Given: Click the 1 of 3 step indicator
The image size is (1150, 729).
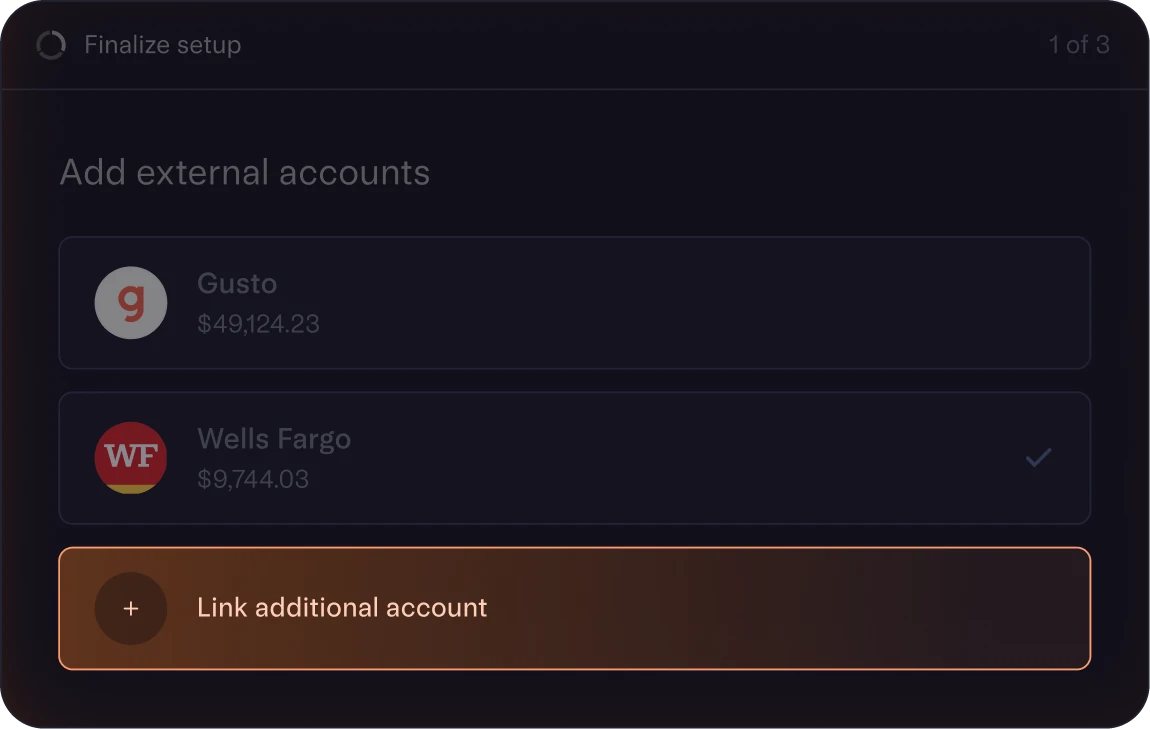Looking at the screenshot, I should 1079,45.
